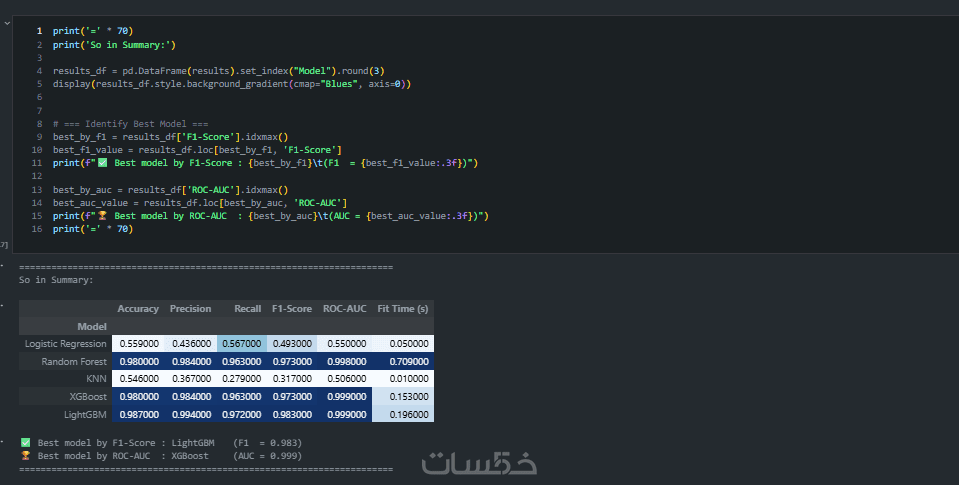Click the Precision column header

[x=190, y=309]
